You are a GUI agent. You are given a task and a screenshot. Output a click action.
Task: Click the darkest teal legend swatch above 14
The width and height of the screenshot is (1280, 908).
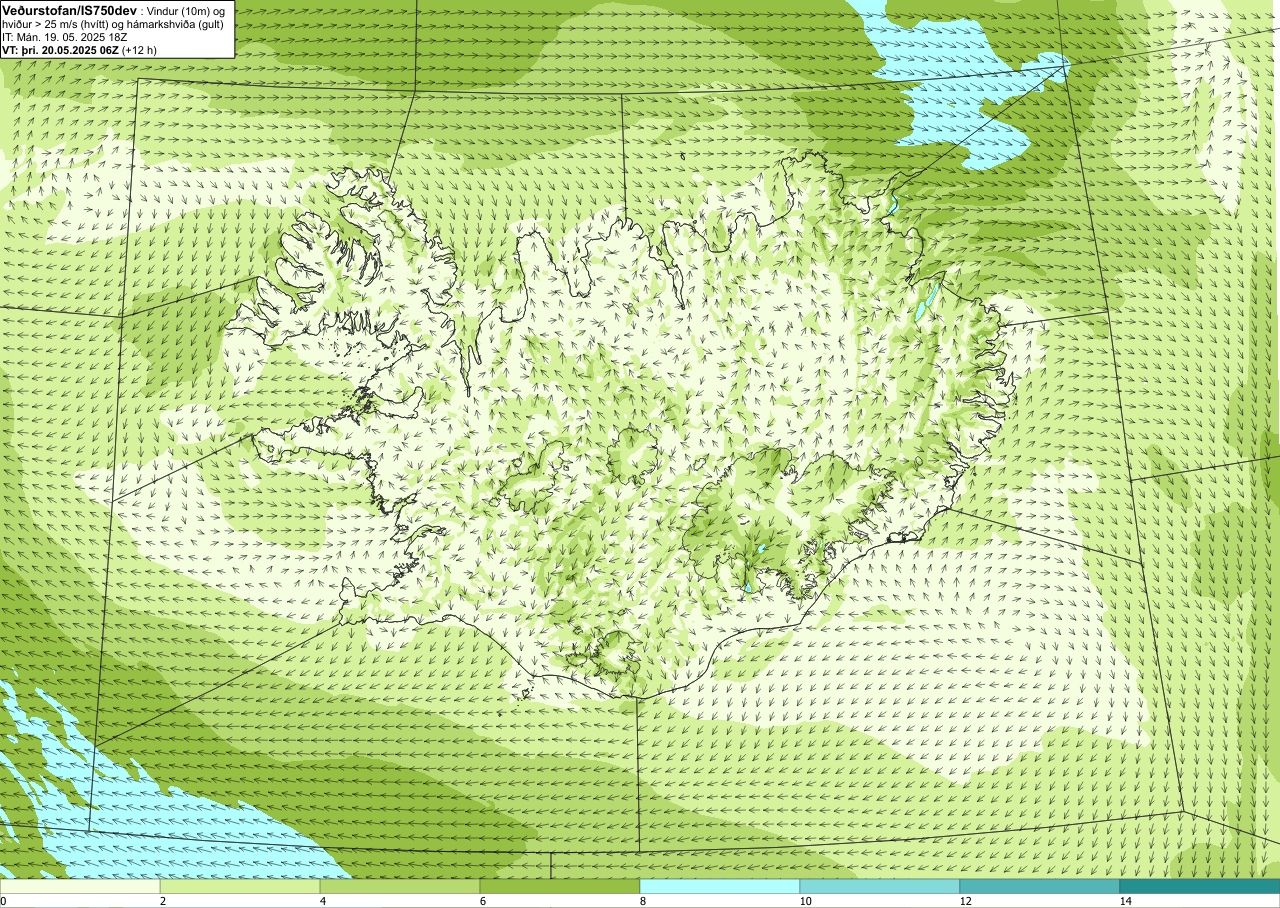[x=1200, y=886]
